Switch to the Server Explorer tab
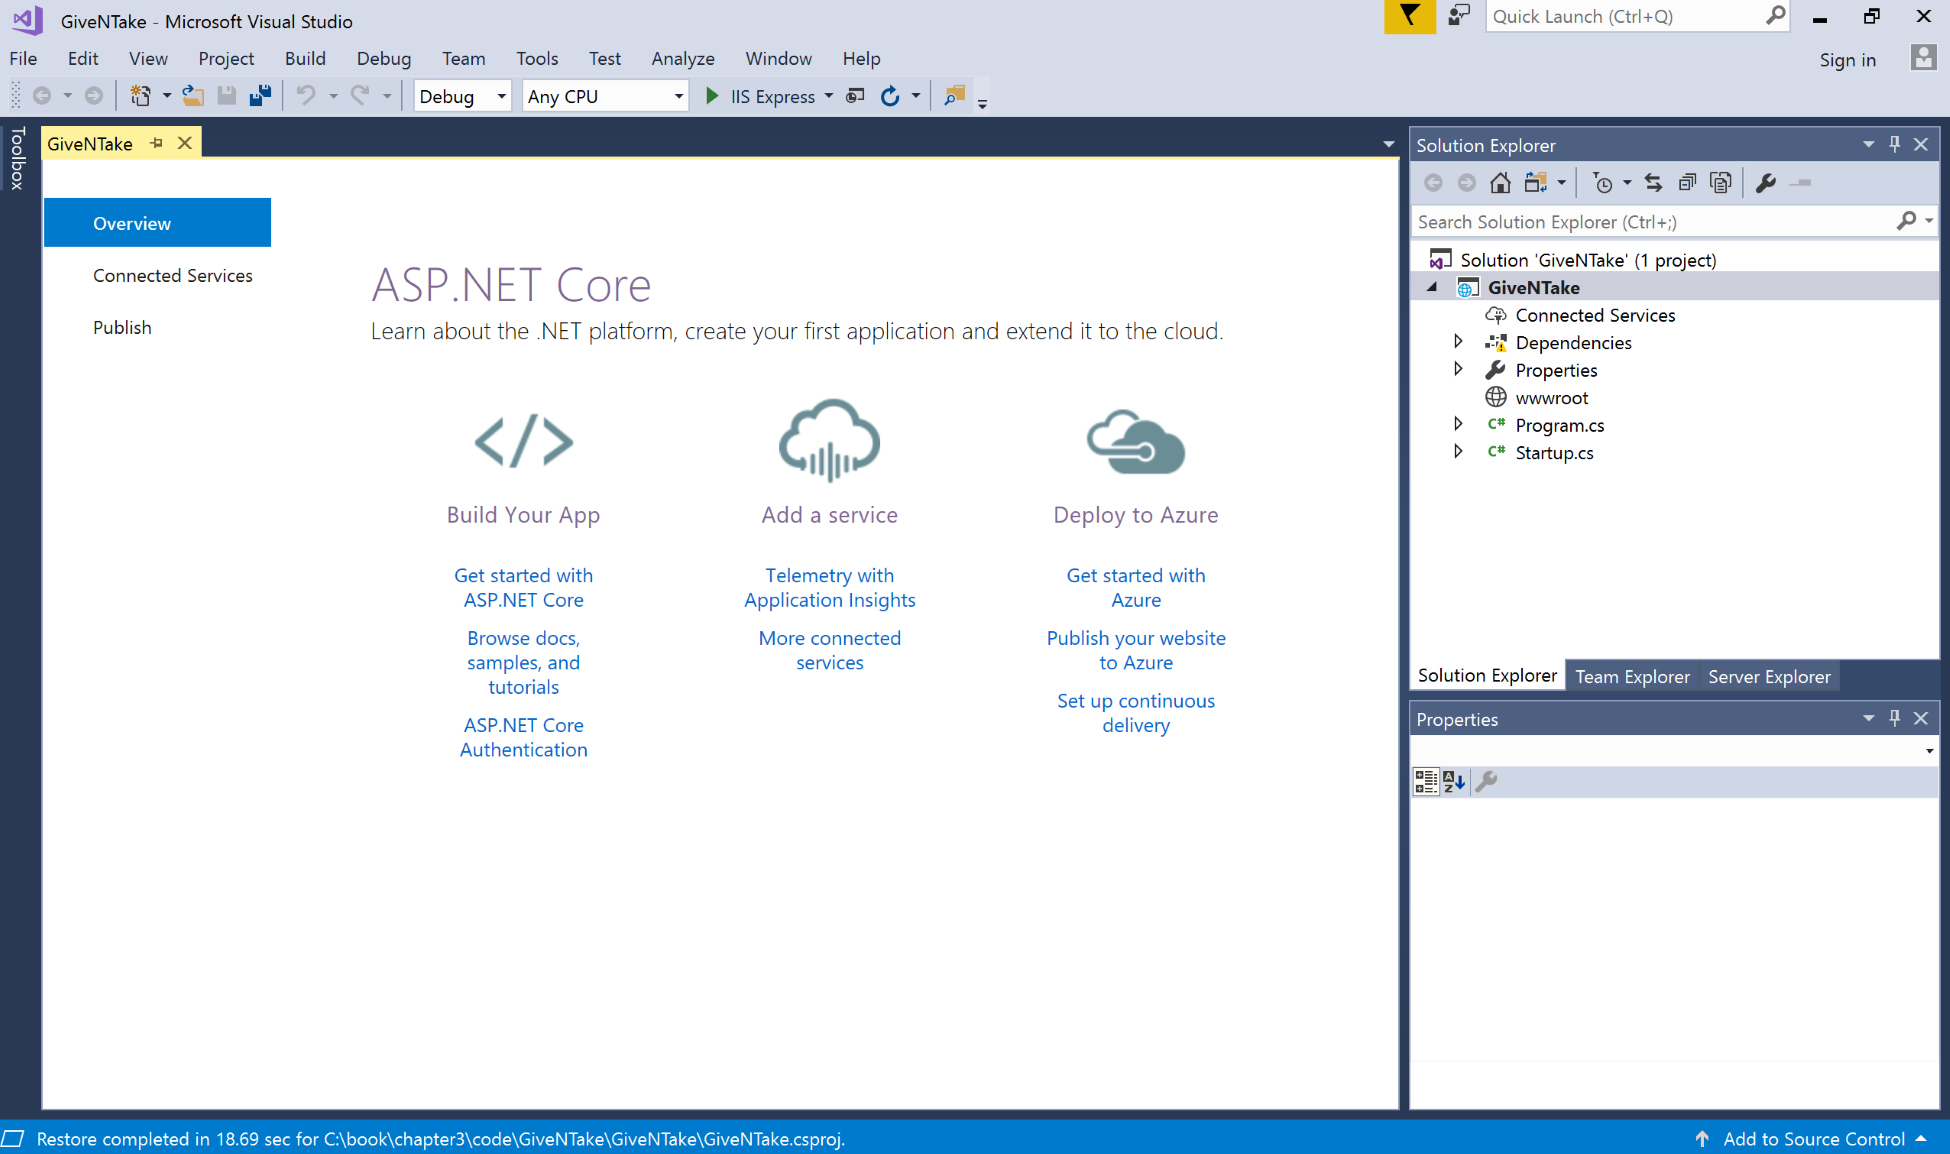This screenshot has width=1950, height=1154. (1769, 676)
